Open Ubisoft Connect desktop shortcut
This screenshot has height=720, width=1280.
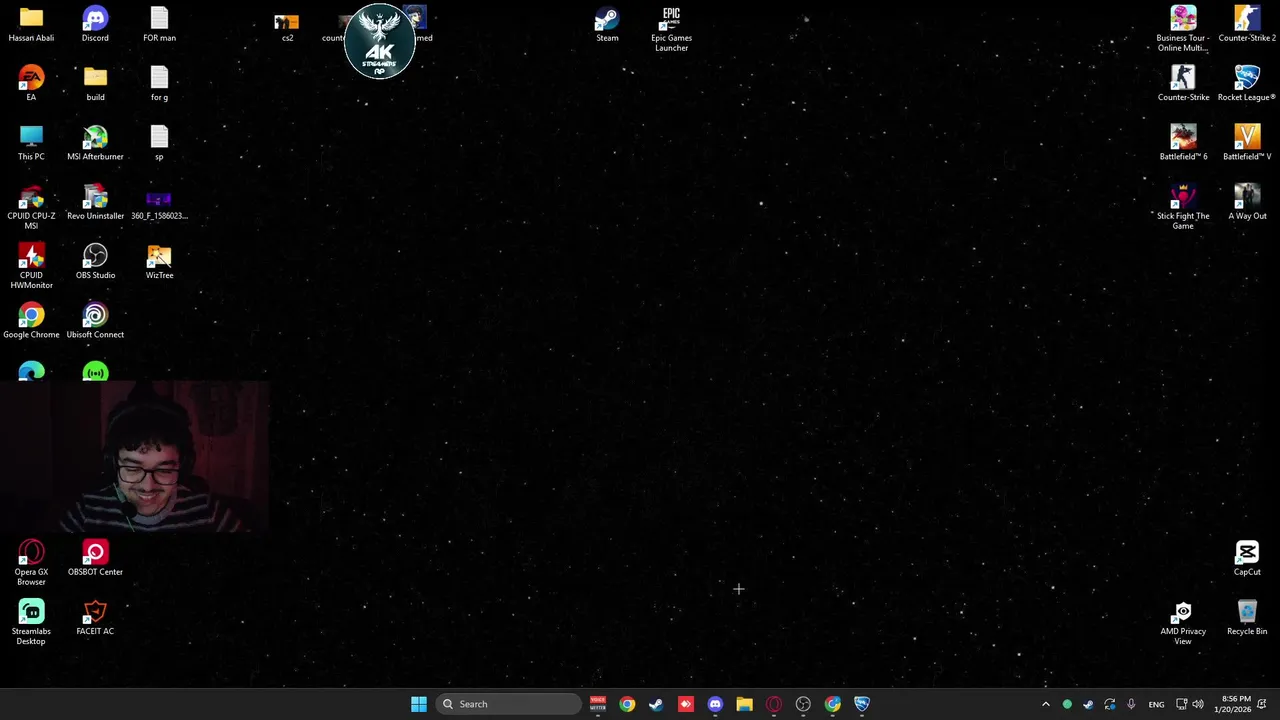point(95,321)
